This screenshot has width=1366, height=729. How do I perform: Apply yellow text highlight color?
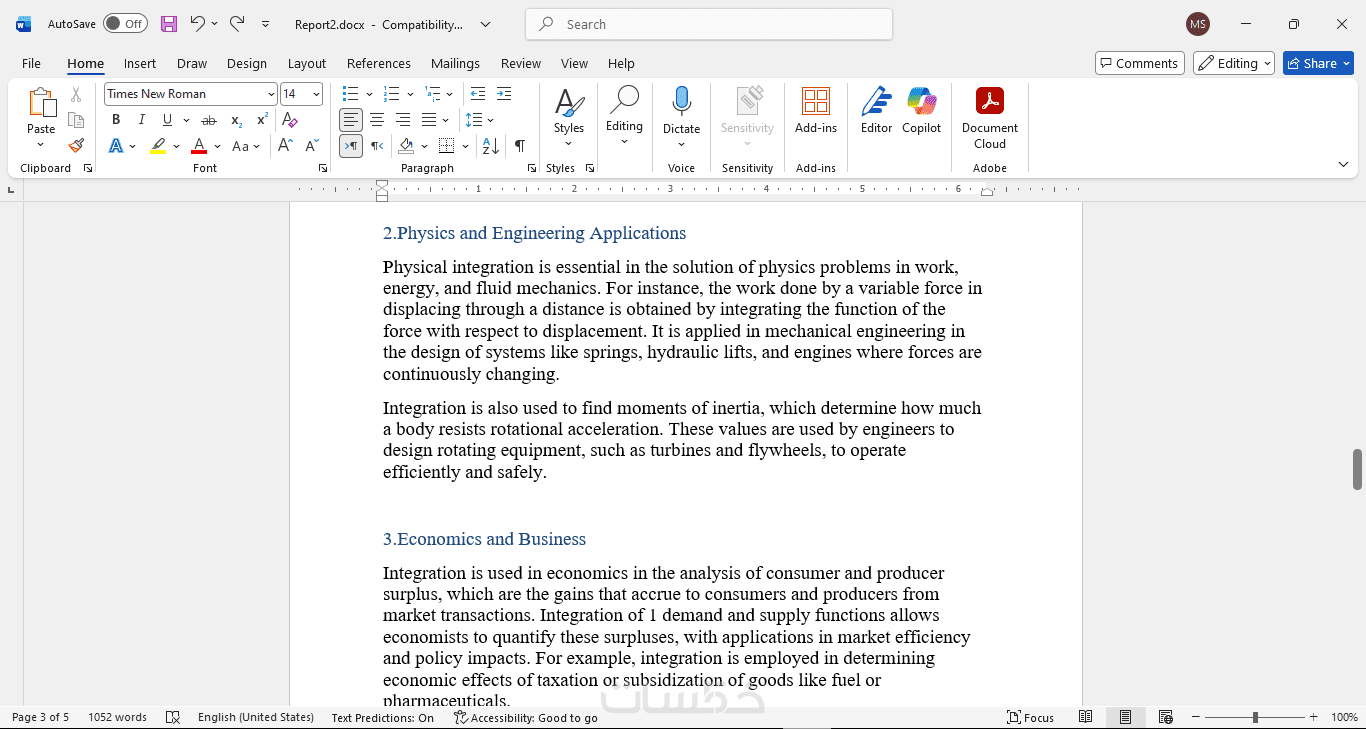pyautogui.click(x=158, y=146)
